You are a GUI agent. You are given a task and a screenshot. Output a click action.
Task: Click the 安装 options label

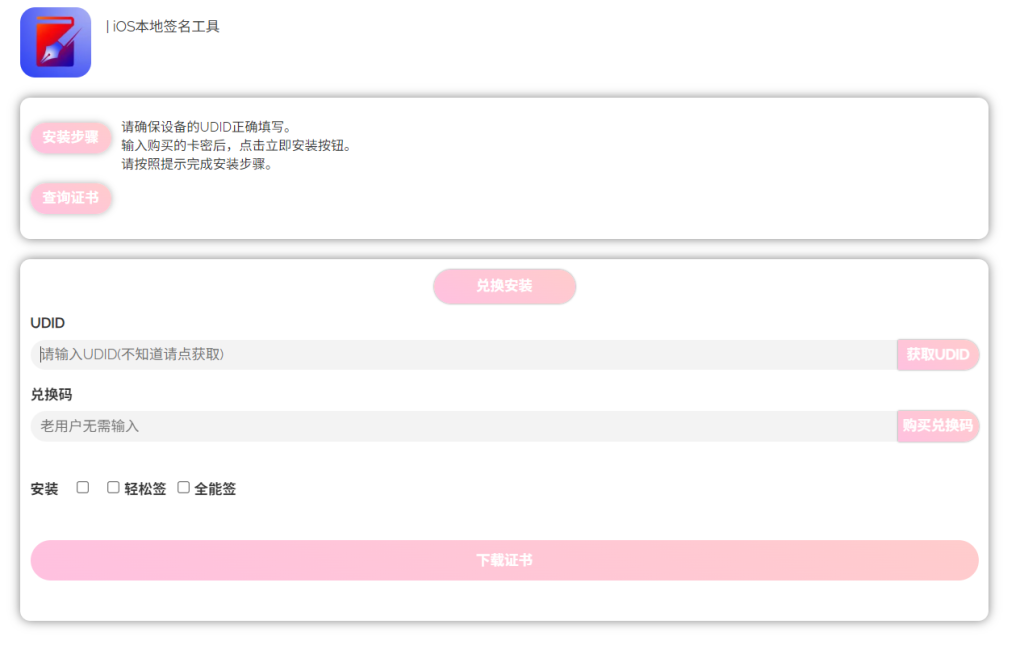[x=44, y=489]
